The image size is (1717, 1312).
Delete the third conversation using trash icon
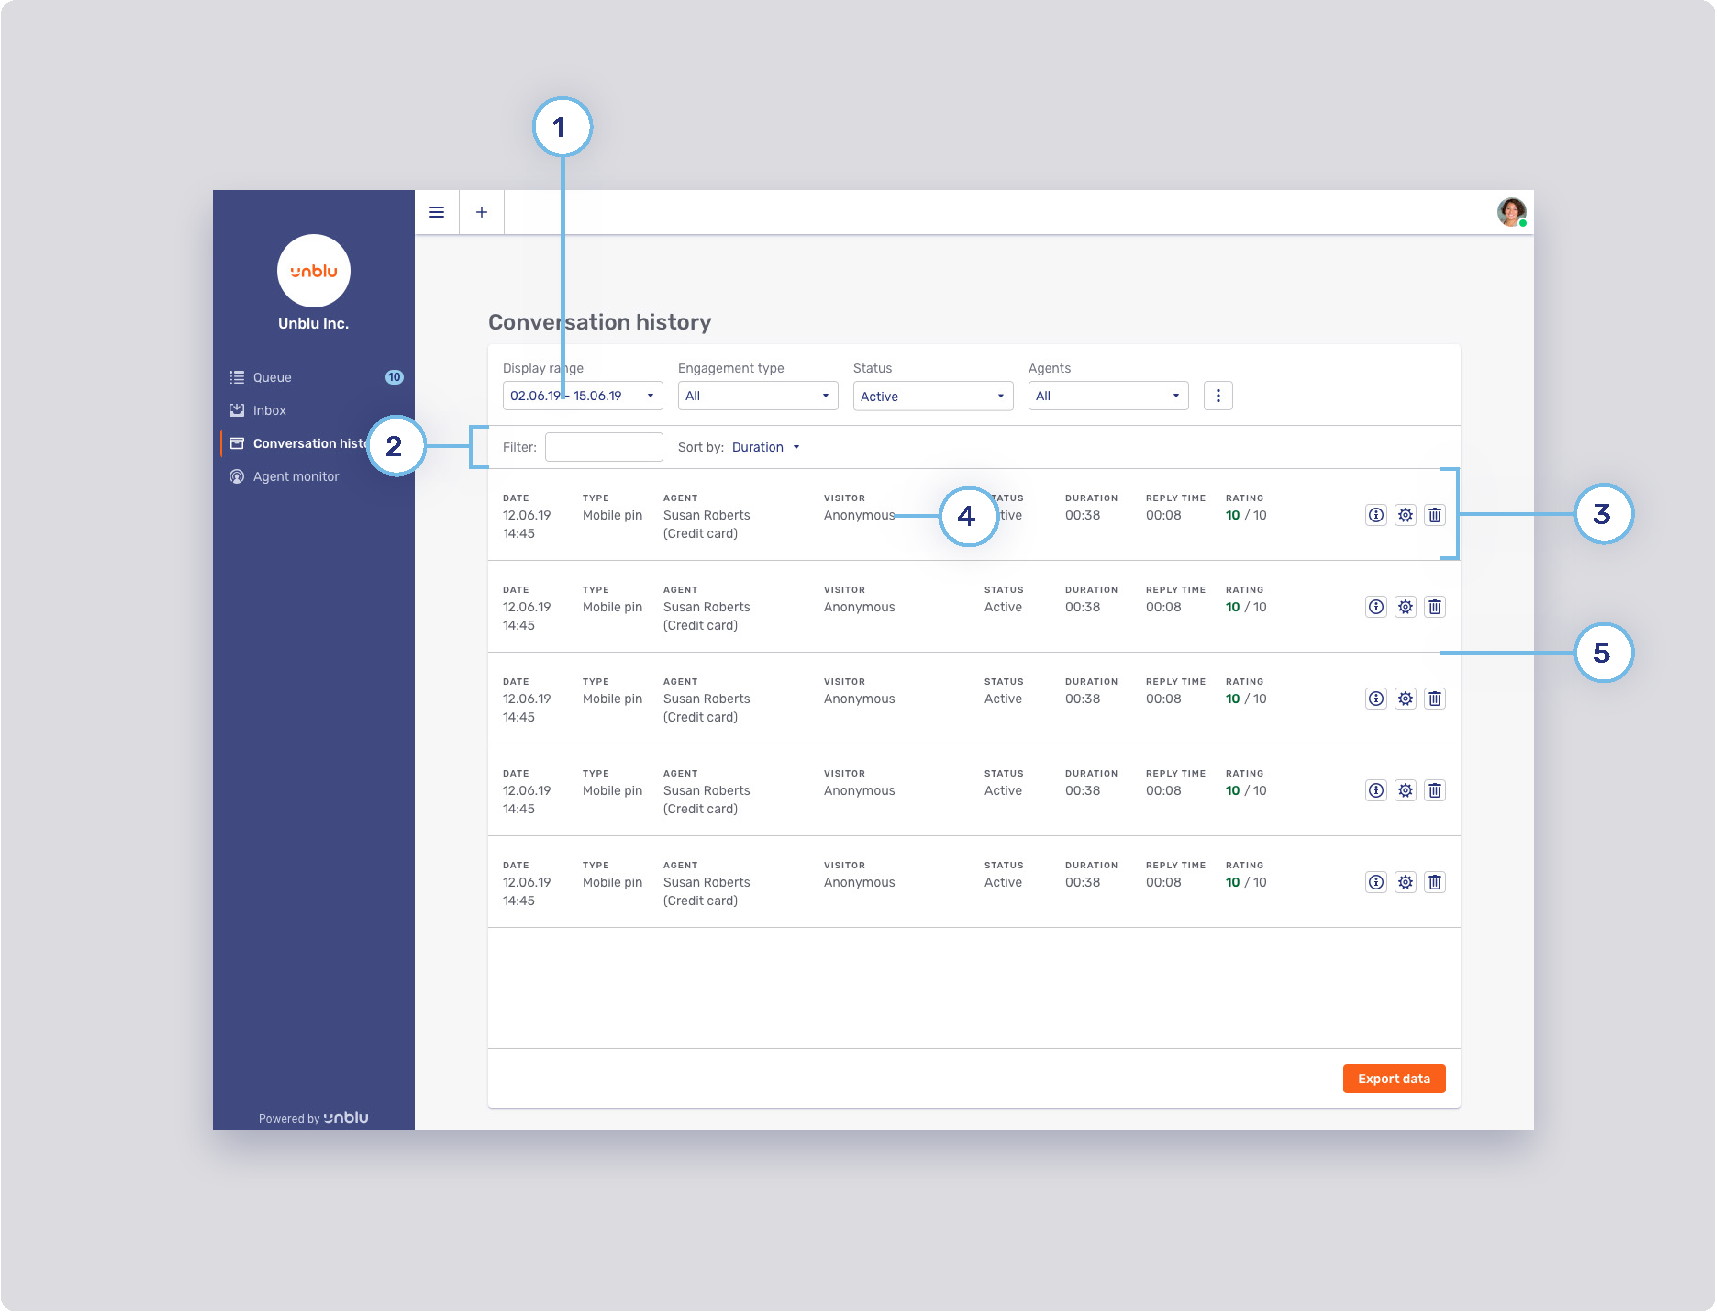[x=1434, y=699]
